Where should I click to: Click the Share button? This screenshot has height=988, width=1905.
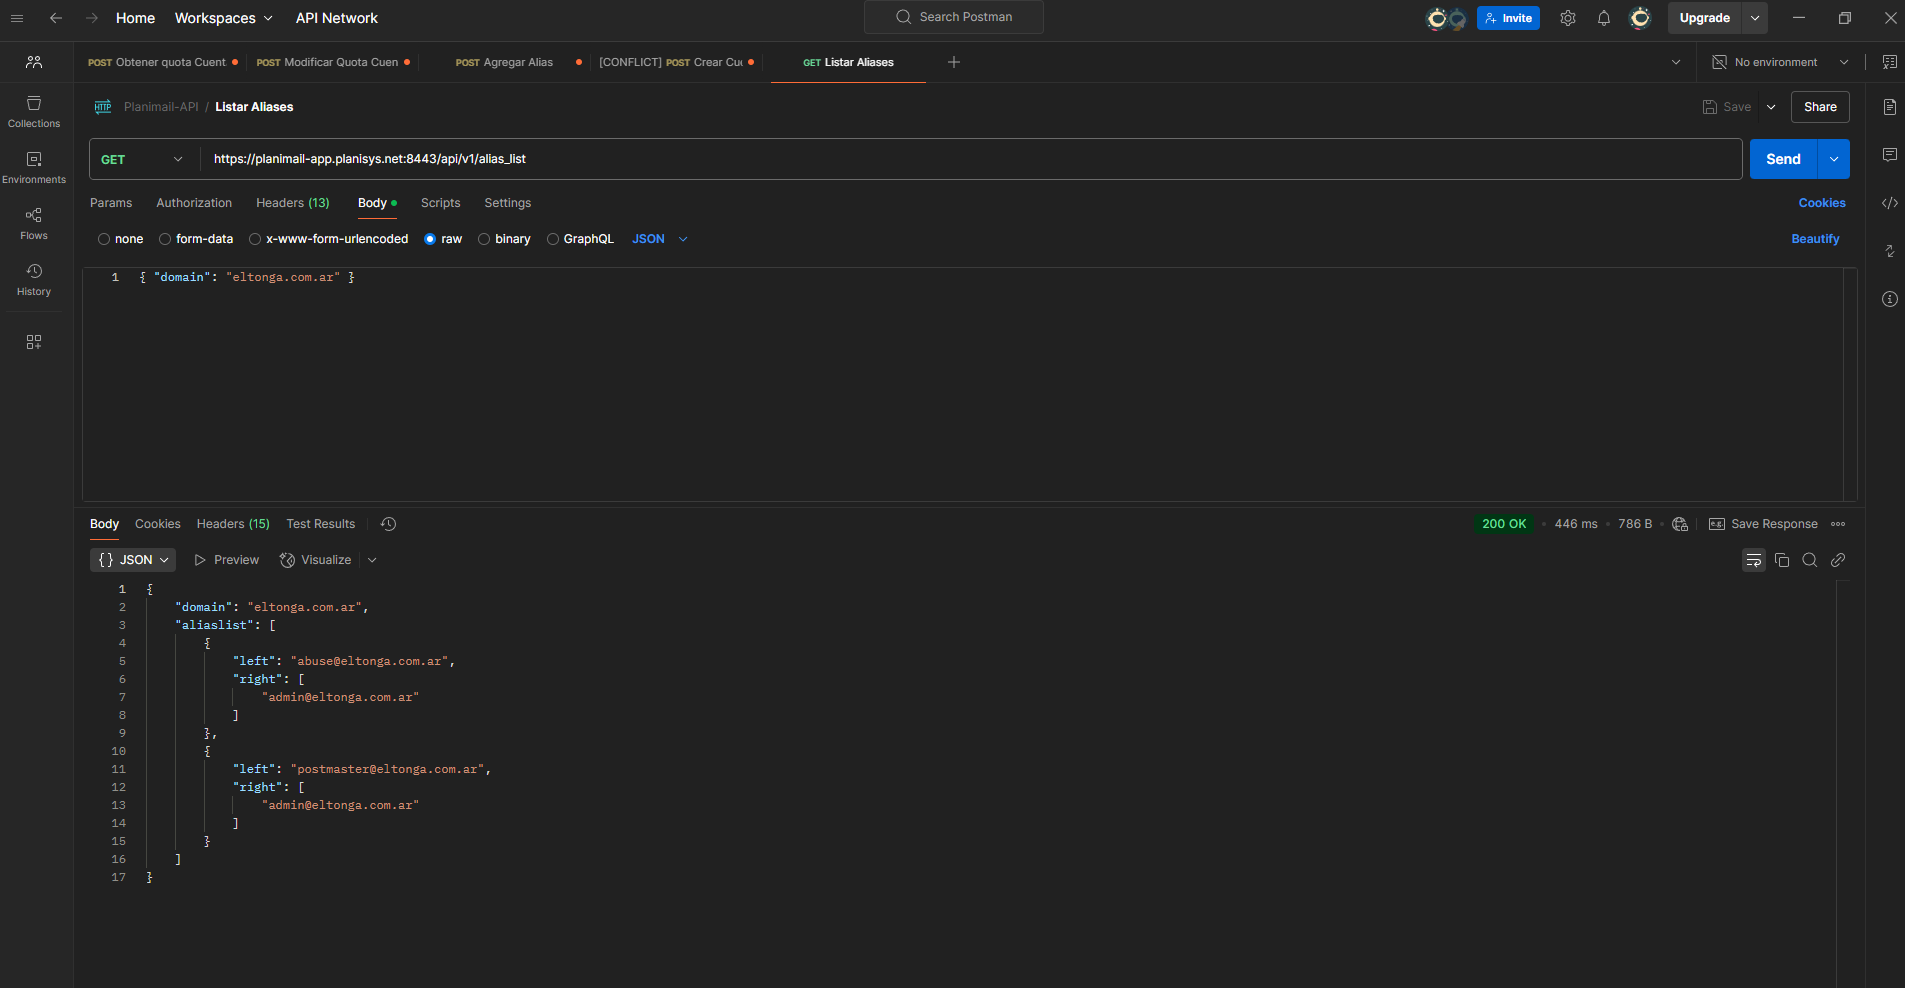pos(1820,107)
